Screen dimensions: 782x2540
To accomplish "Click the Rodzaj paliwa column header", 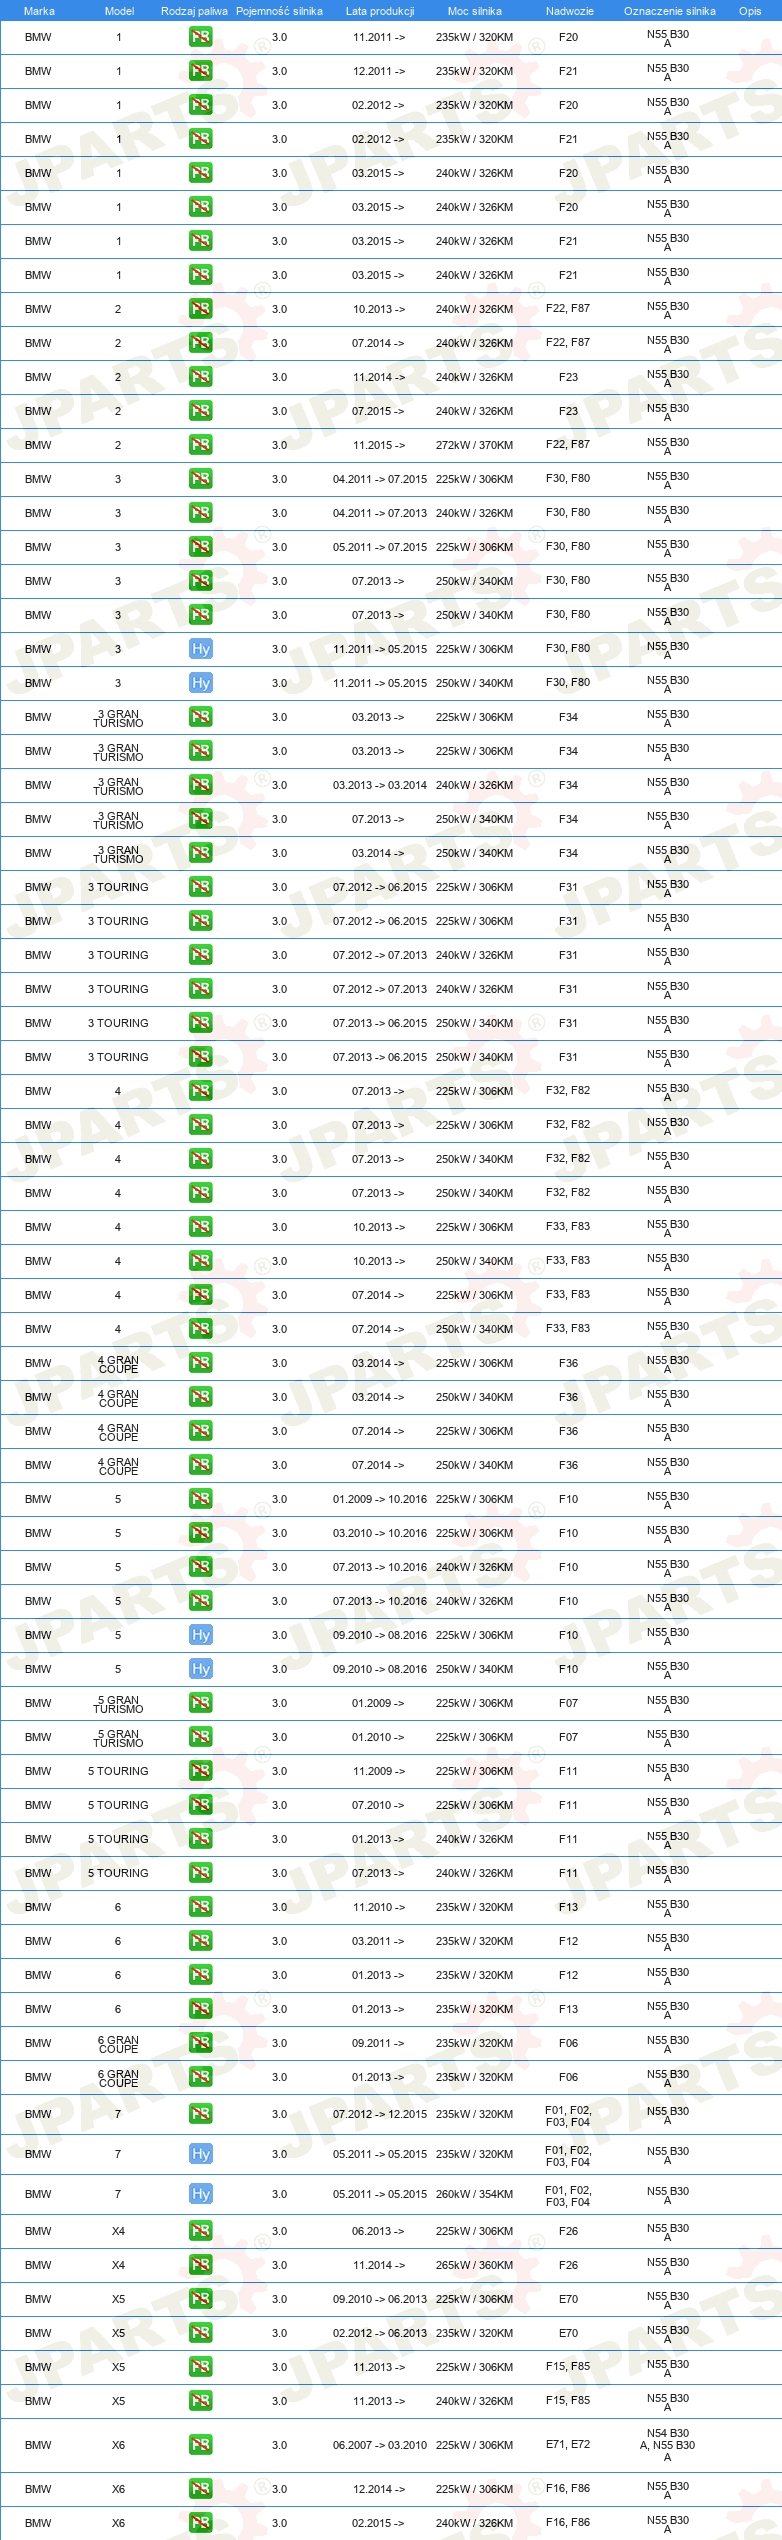I will click(x=194, y=11).
